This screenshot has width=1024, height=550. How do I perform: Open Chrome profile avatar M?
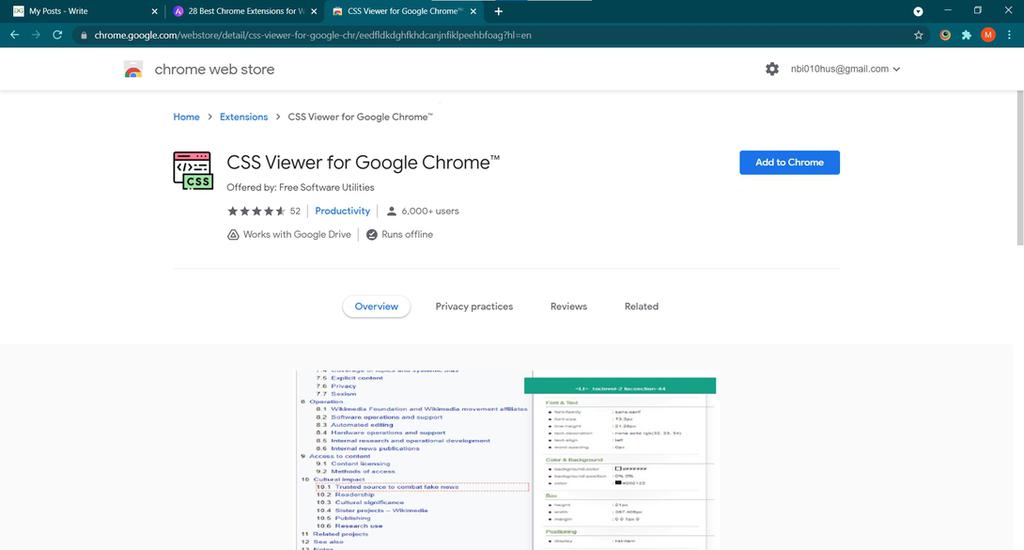point(988,34)
